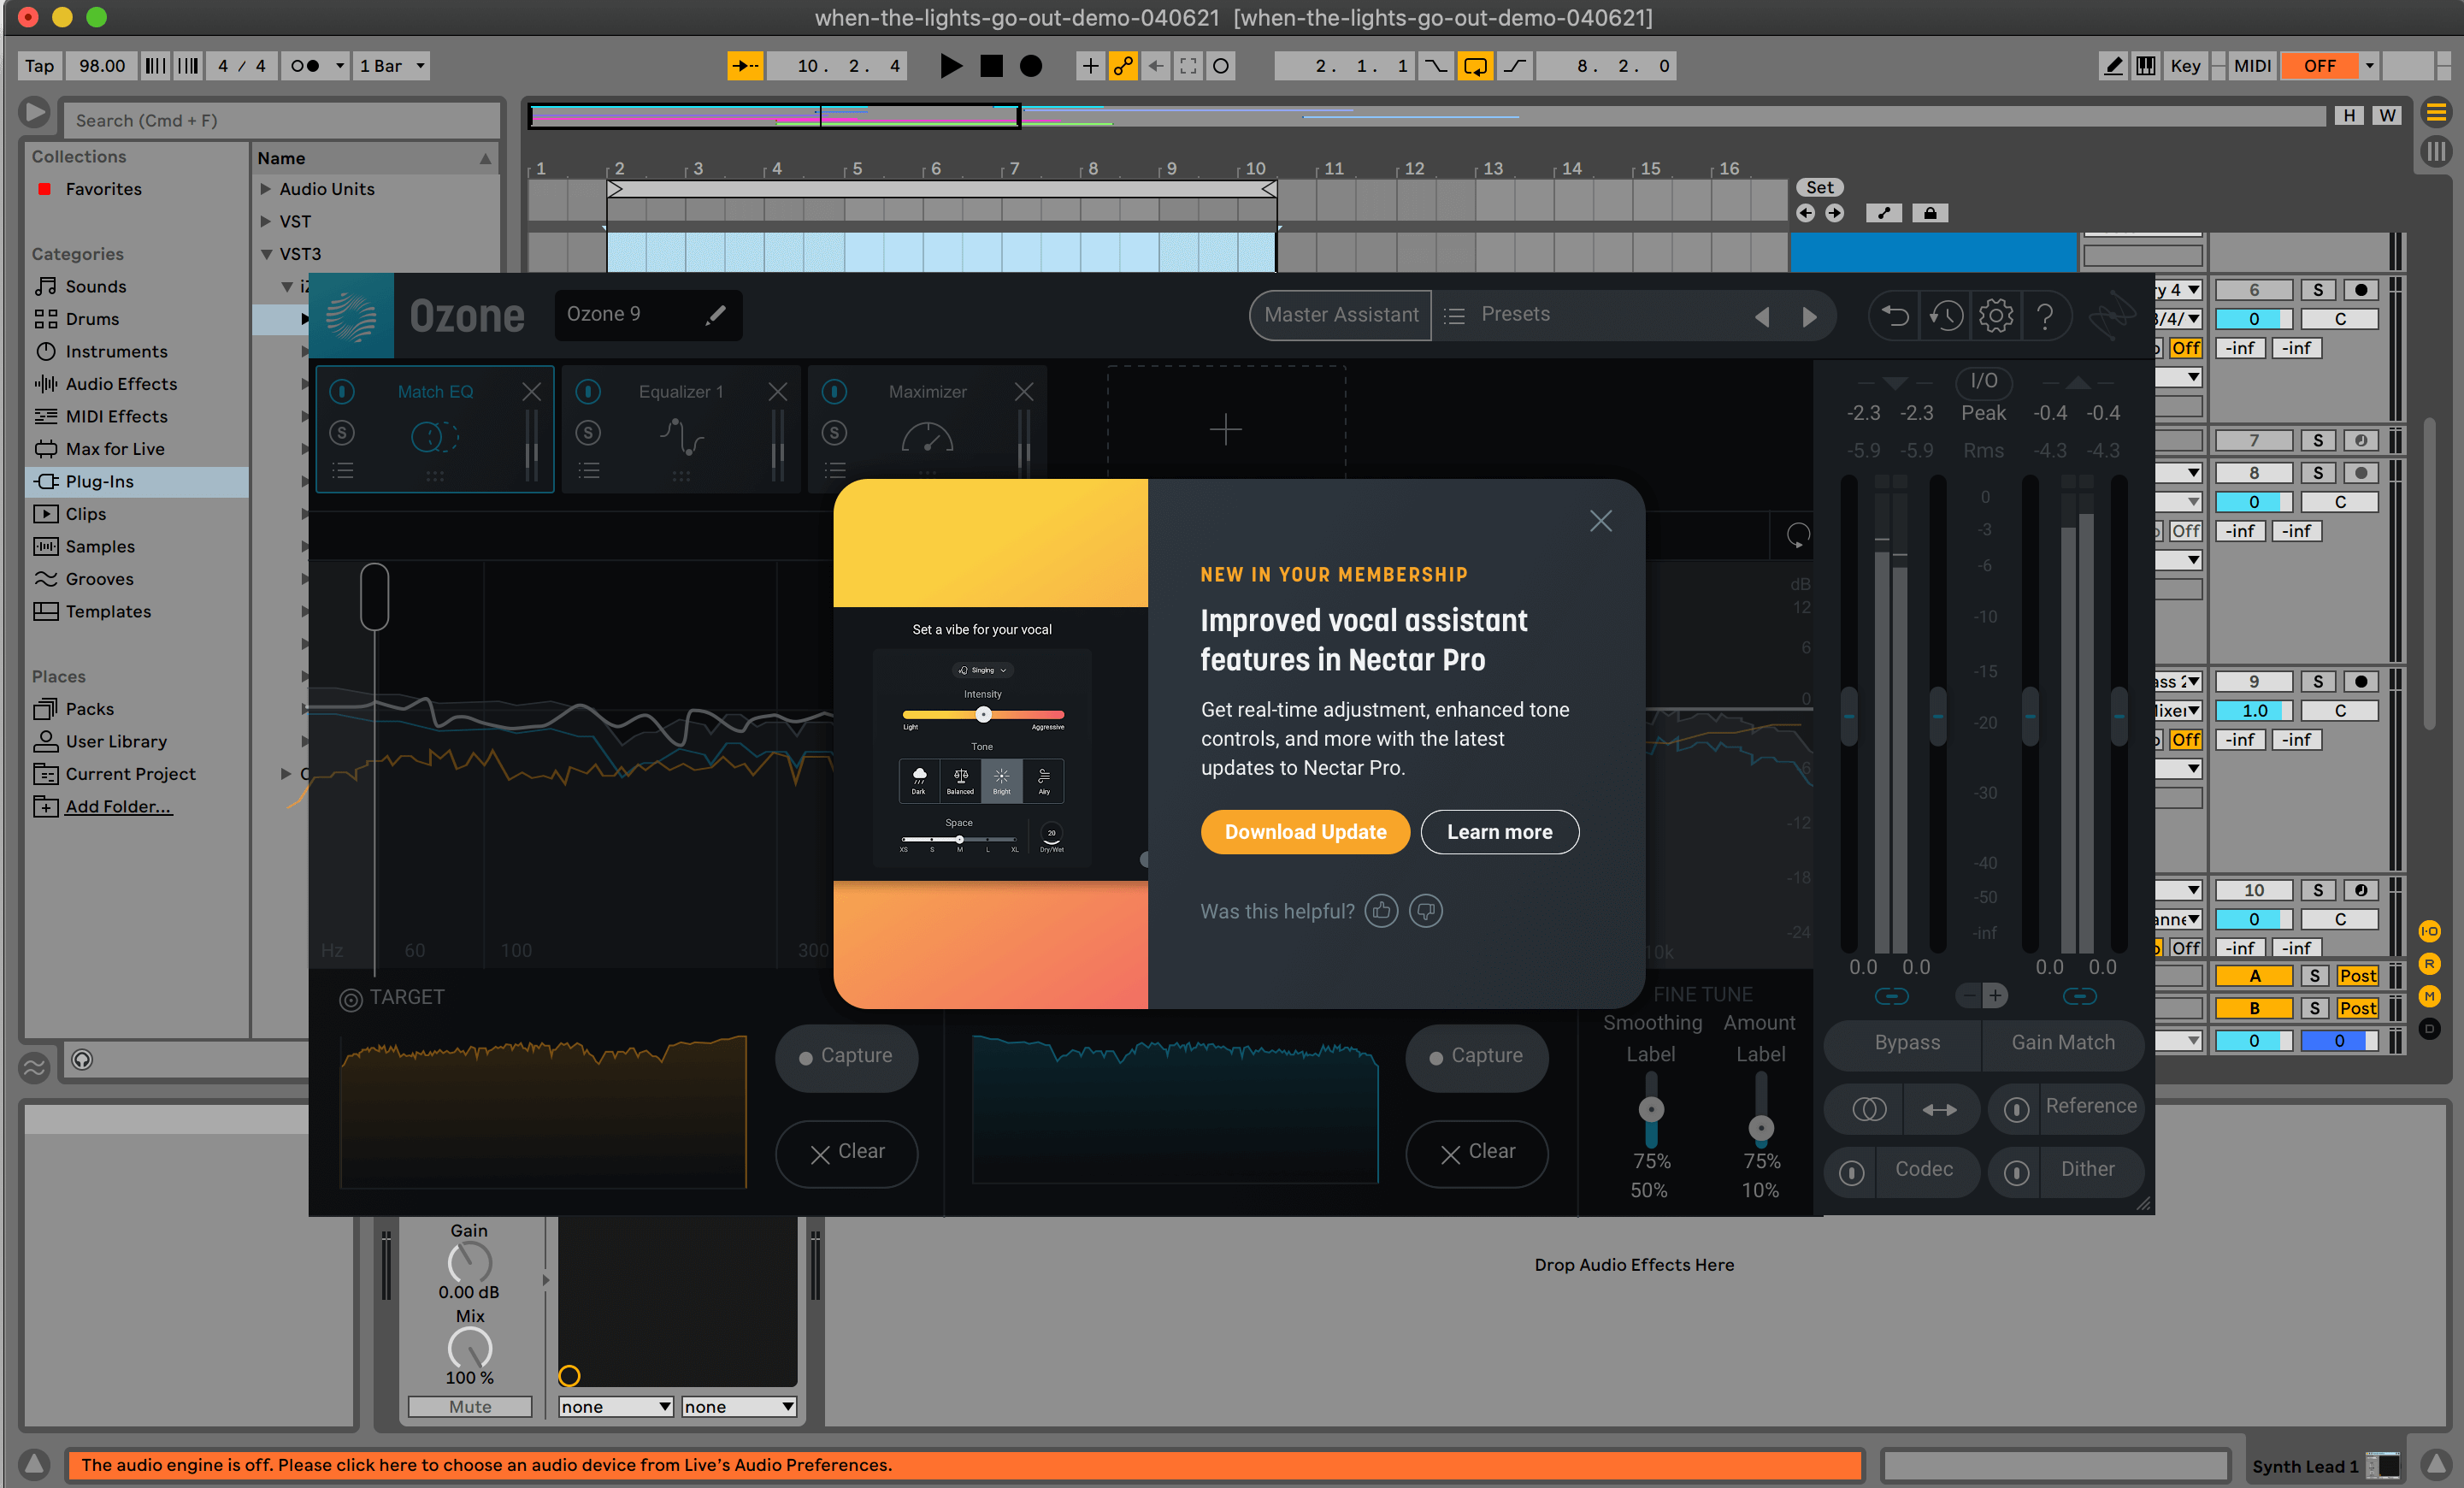This screenshot has width=2464, height=1488.
Task: Adjust the Smoothing slider handle
Action: (x=1651, y=1109)
